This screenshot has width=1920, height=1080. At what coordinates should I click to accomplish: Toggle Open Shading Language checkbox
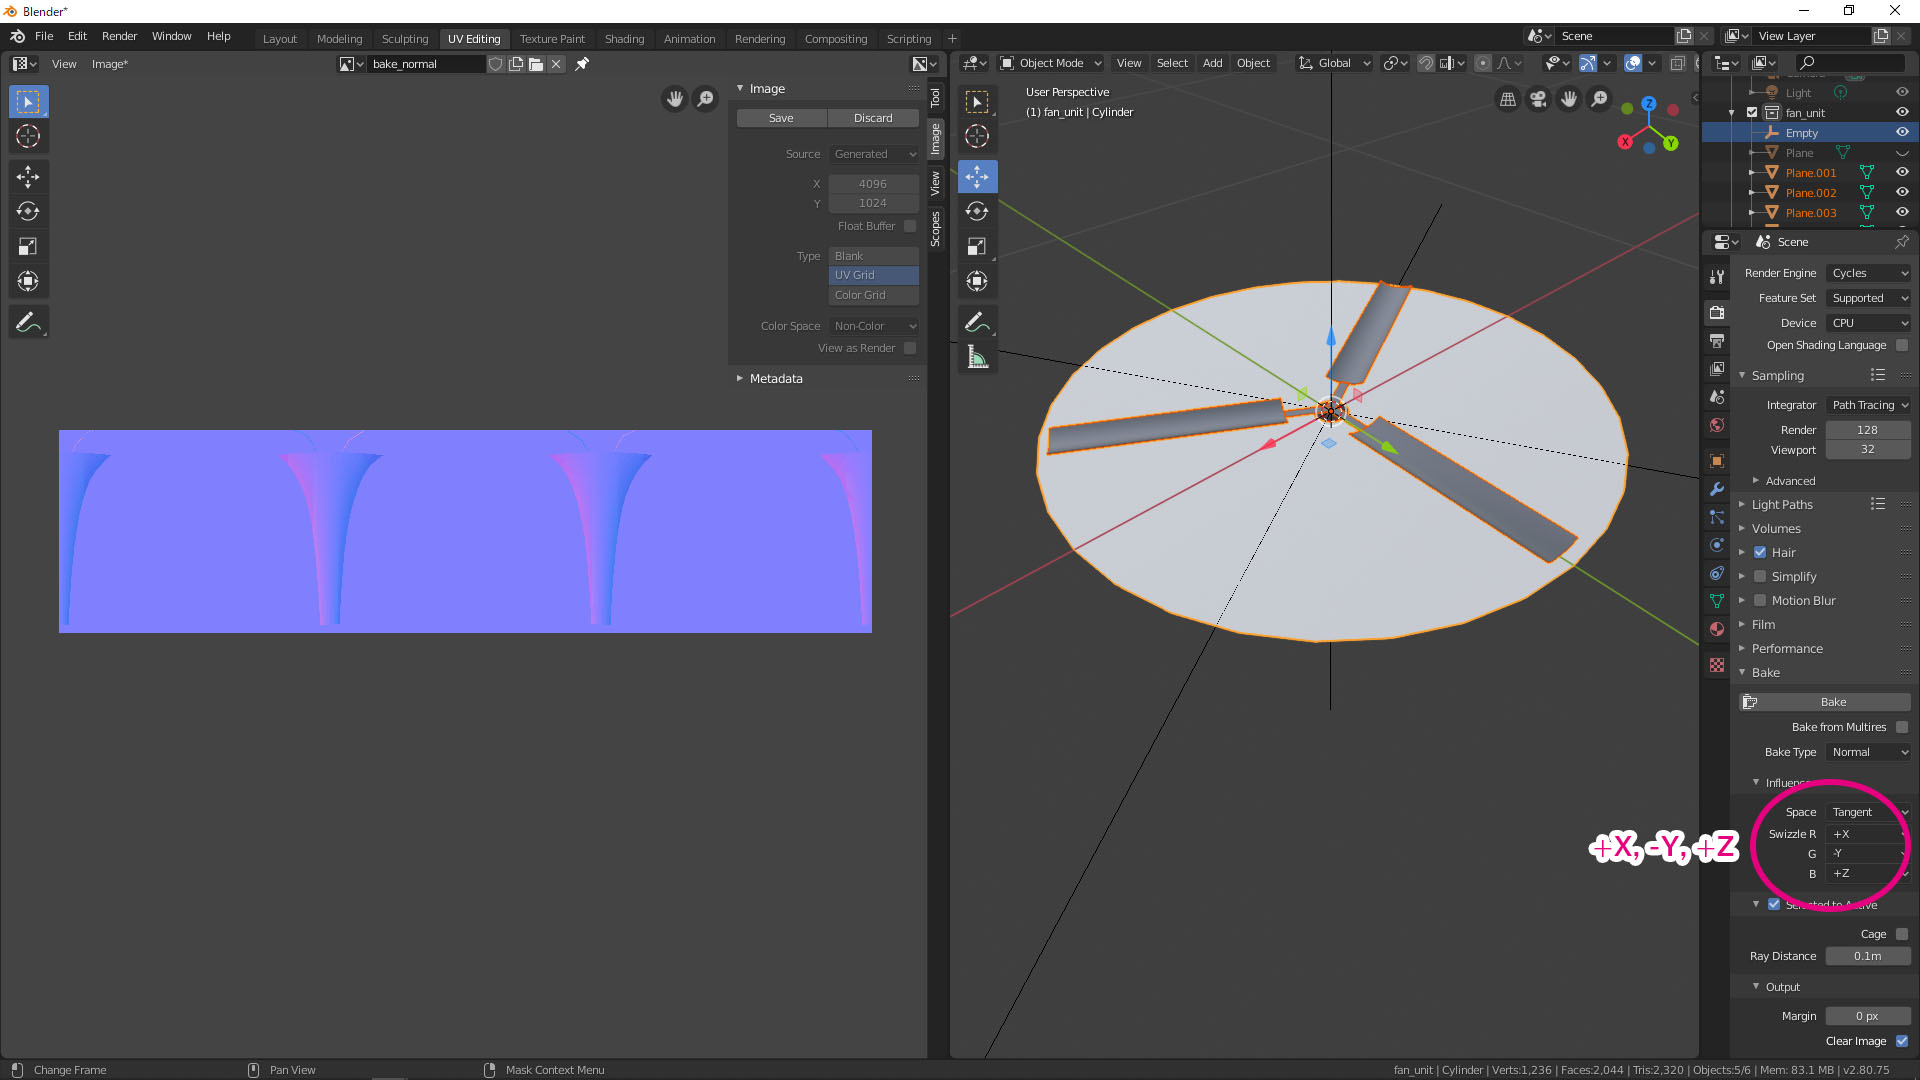(x=1902, y=345)
